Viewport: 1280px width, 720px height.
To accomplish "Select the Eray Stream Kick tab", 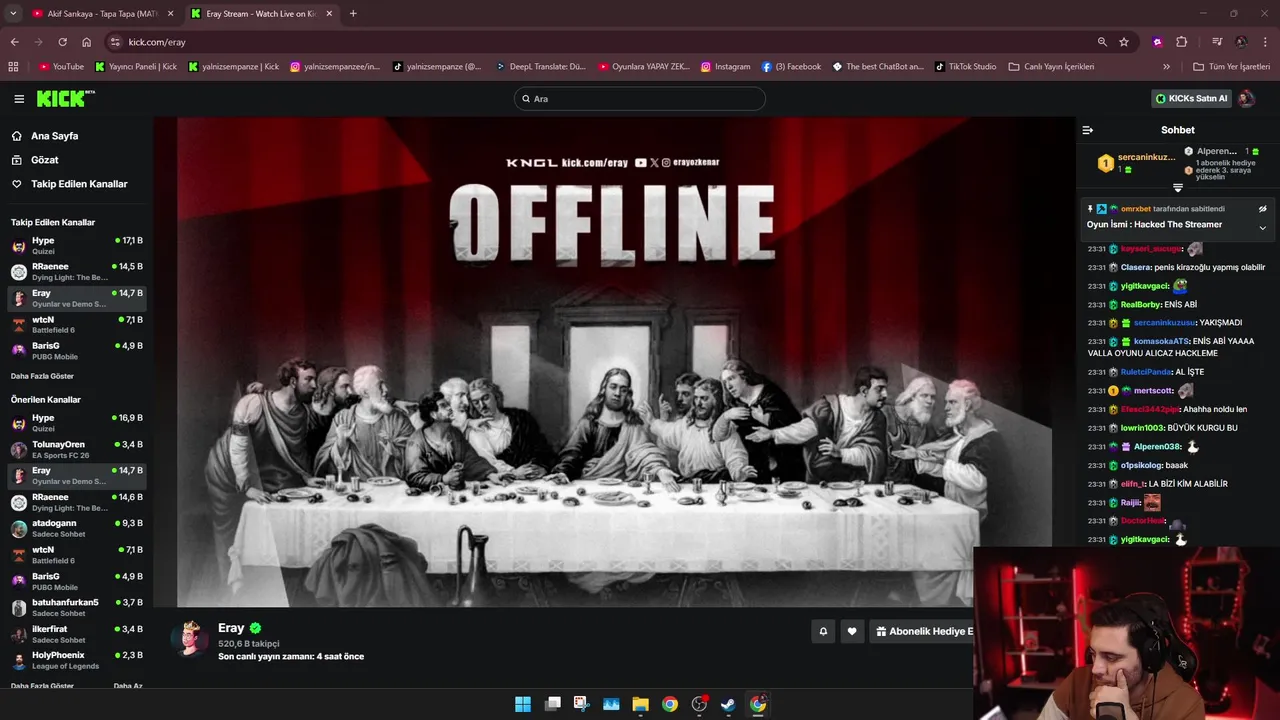I will click(x=260, y=14).
